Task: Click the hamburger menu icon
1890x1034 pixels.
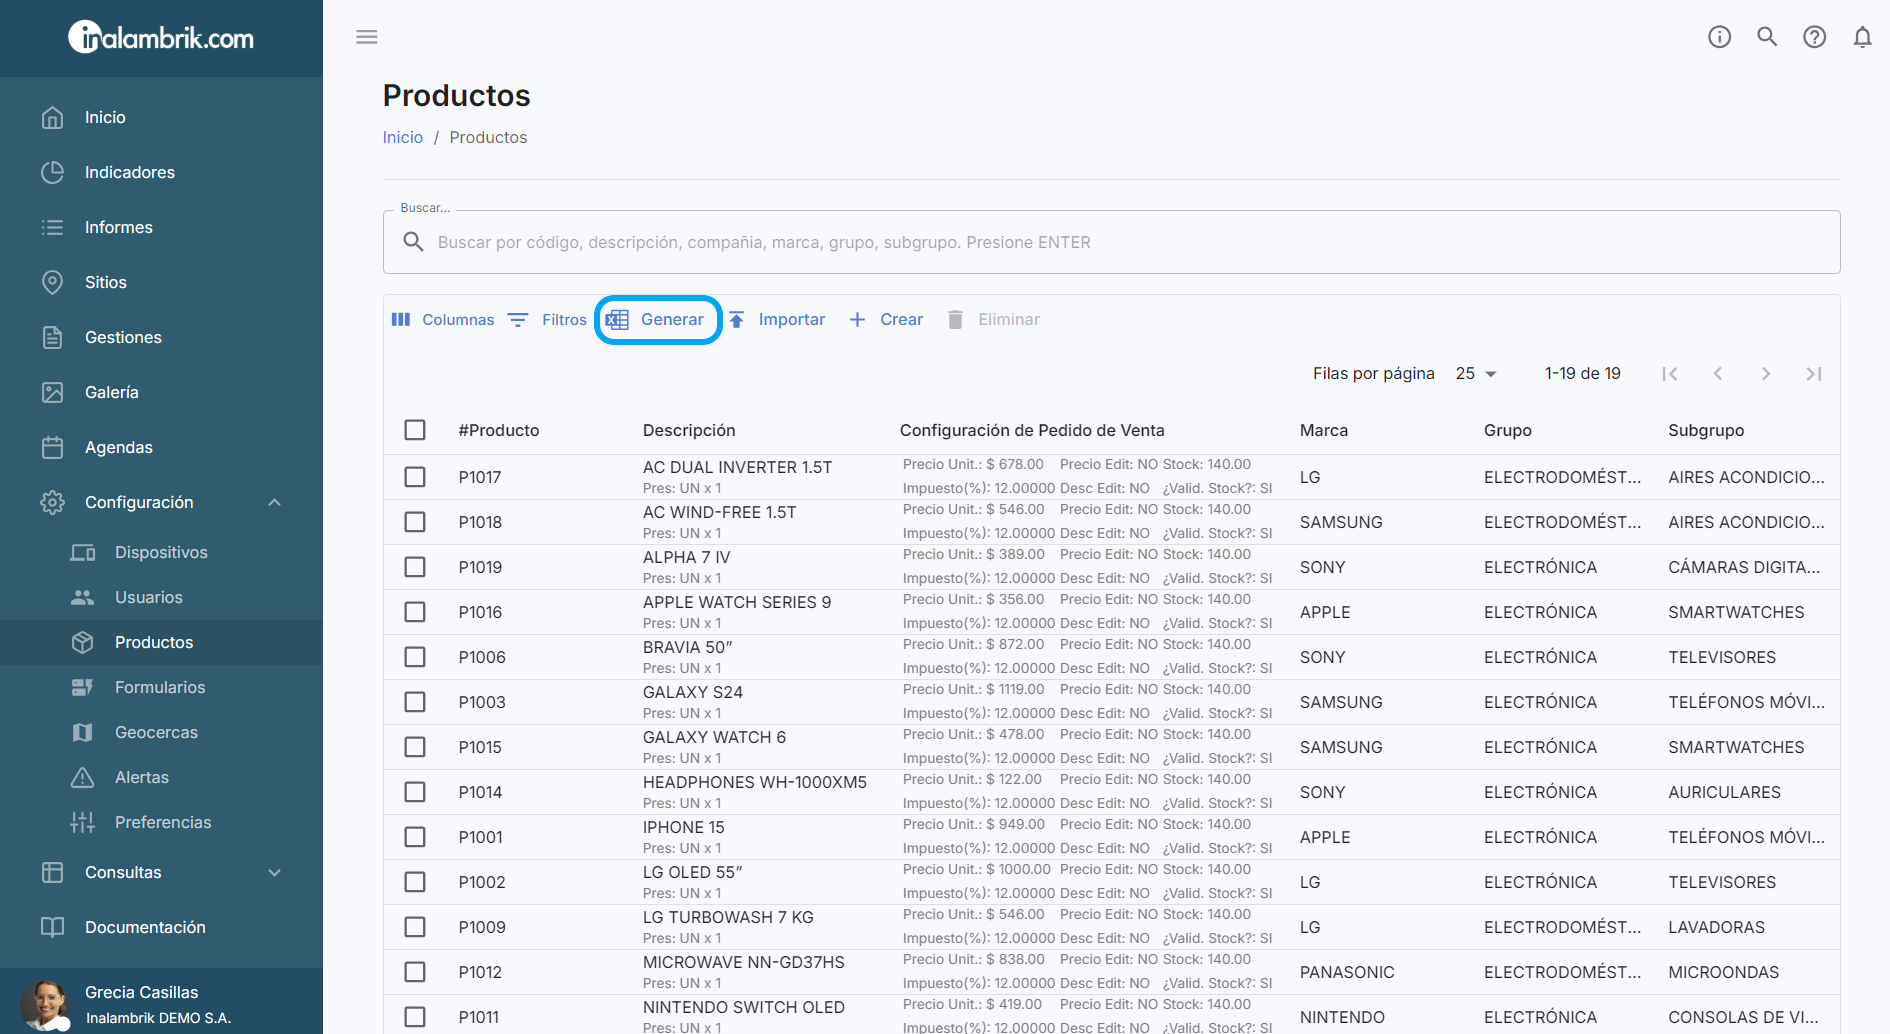Action: (x=367, y=37)
